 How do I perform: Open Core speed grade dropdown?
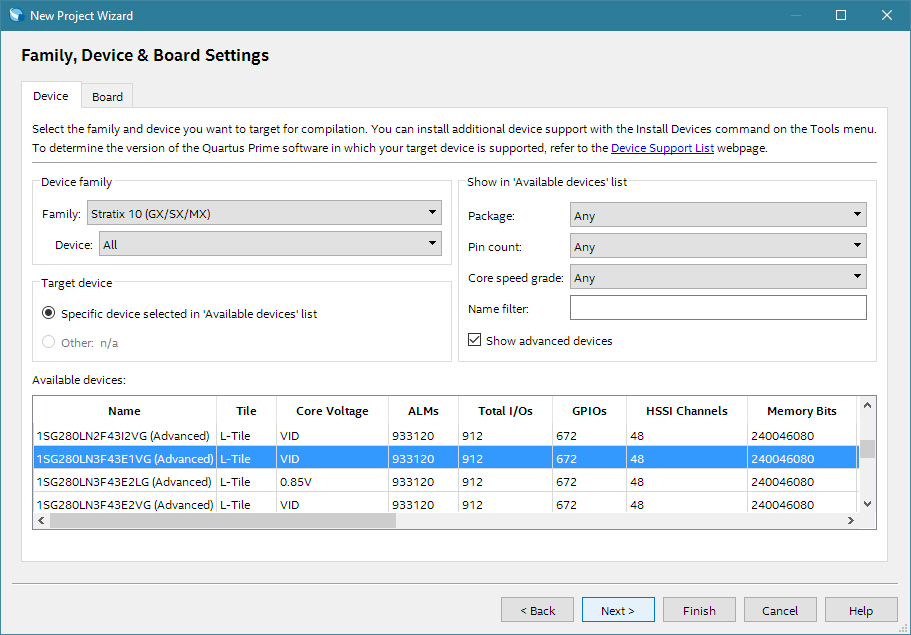click(x=717, y=278)
